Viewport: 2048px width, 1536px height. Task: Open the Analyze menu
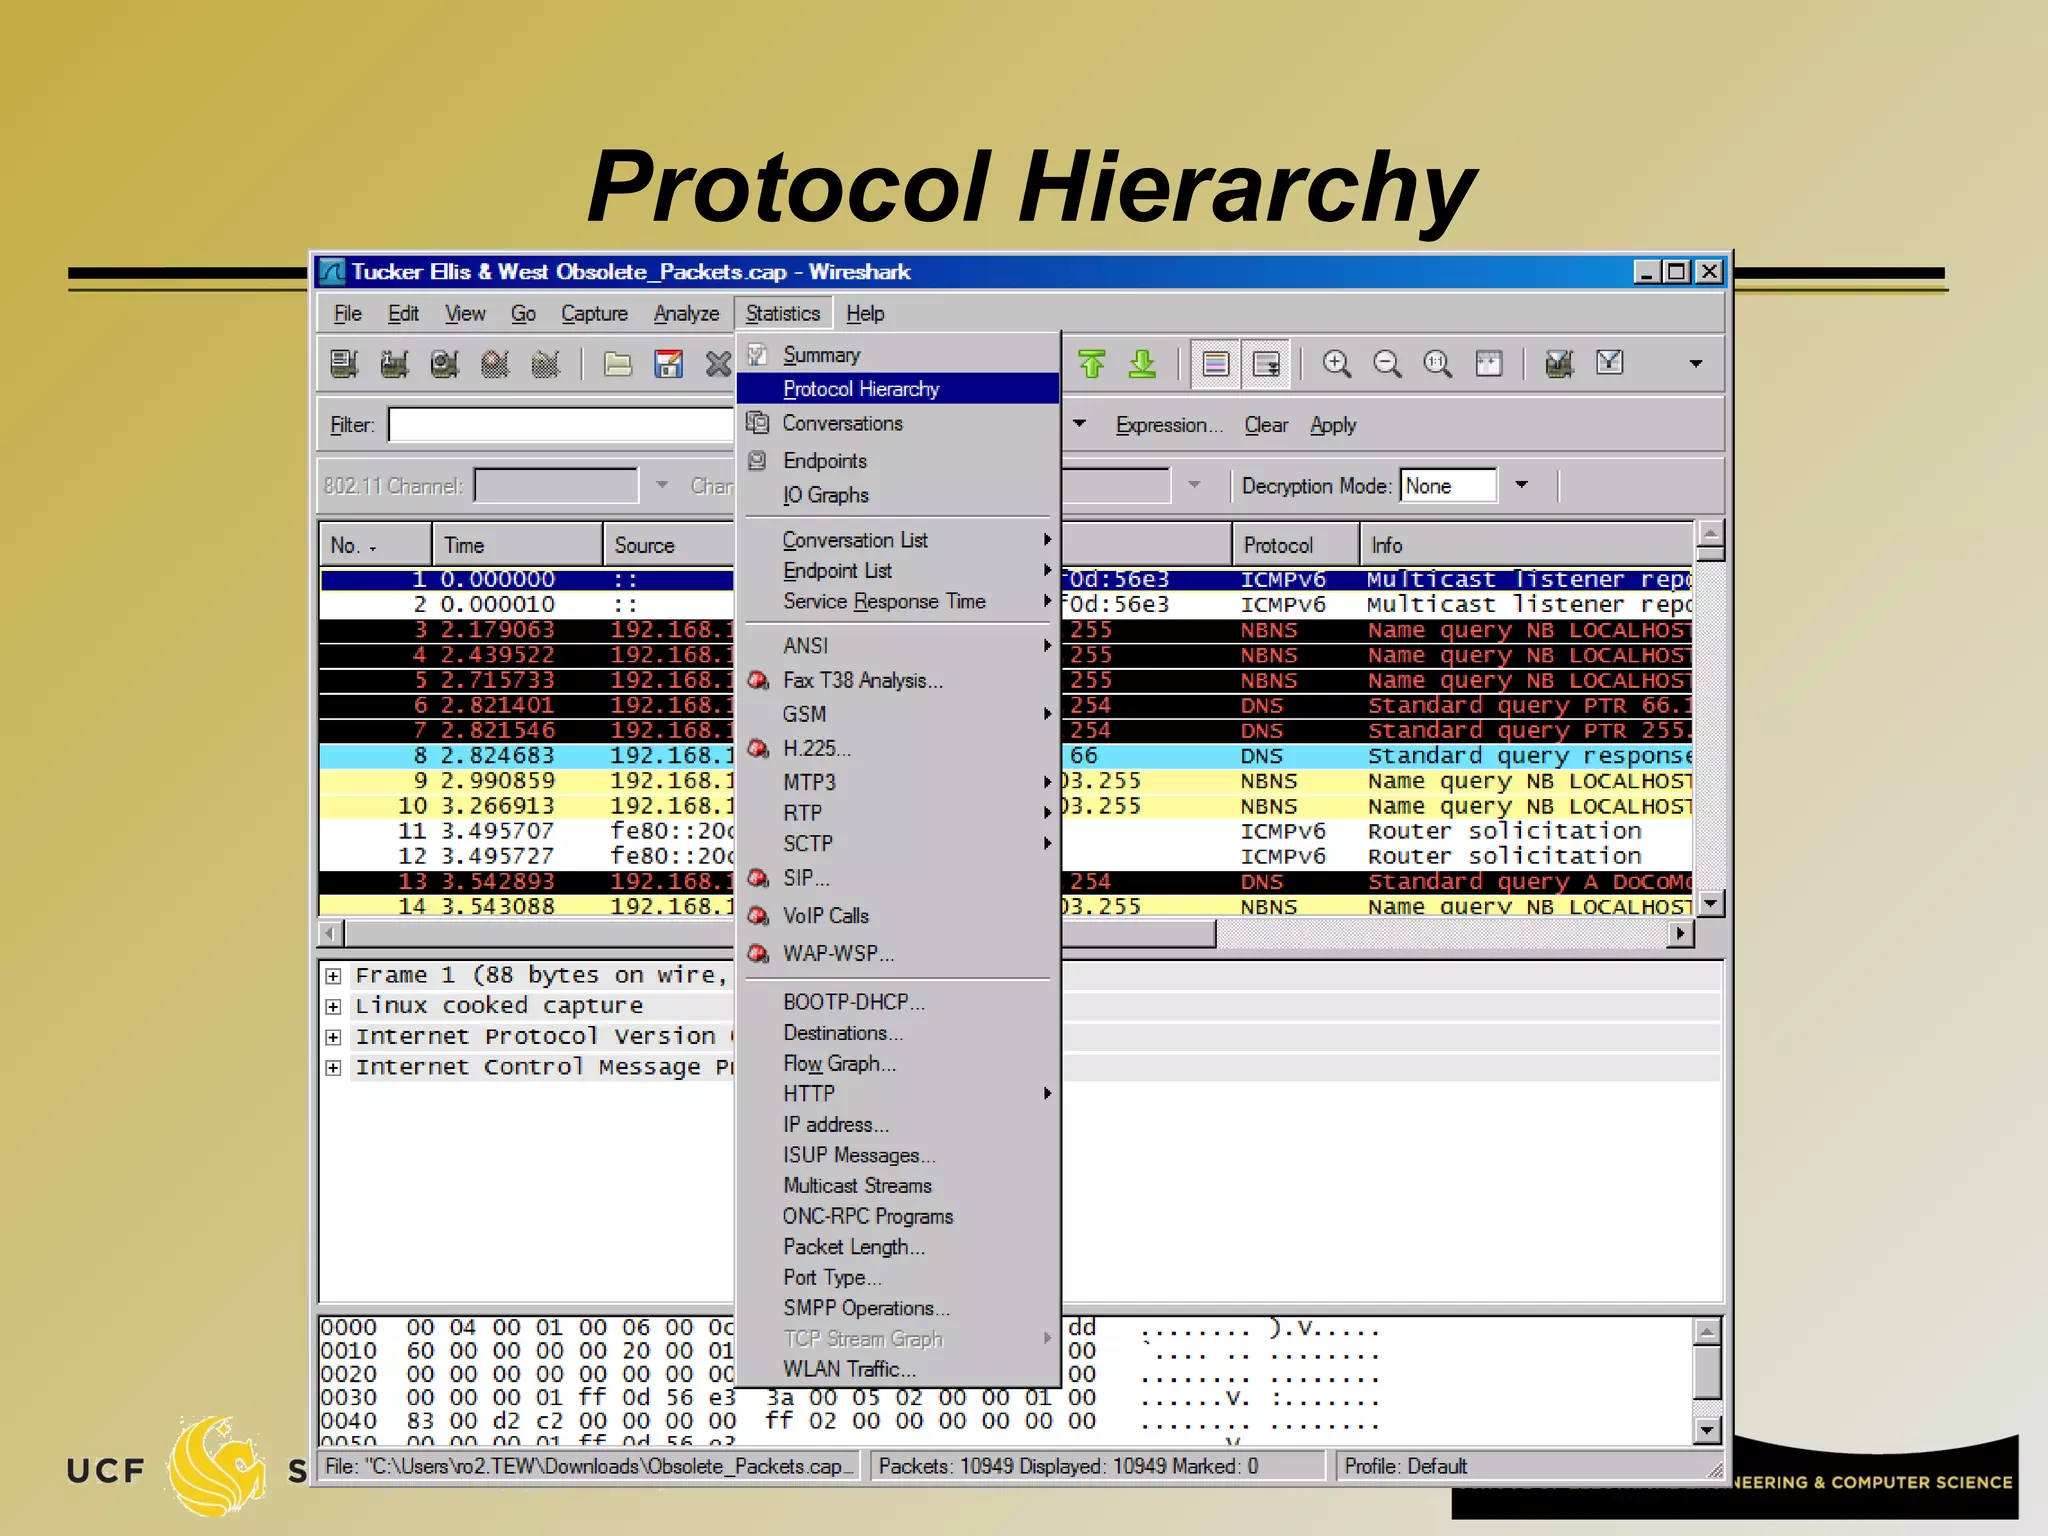point(686,314)
